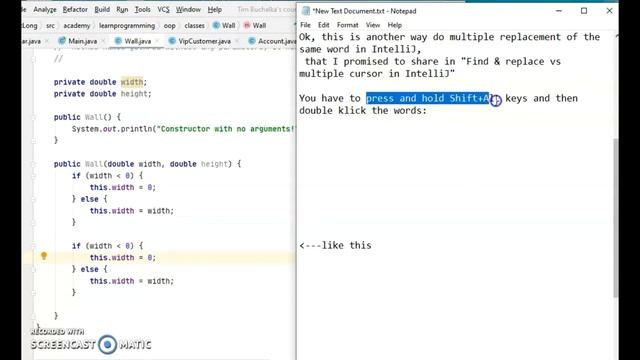Open Notepad's Edit menu

324,25
